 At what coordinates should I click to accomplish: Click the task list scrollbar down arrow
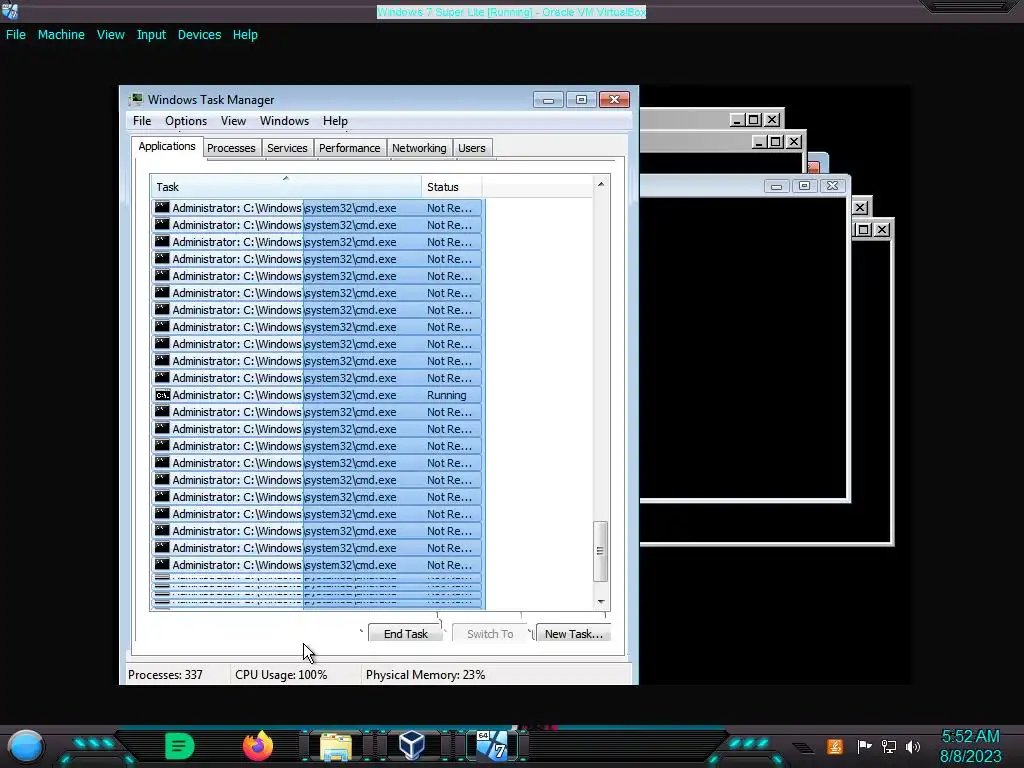click(601, 601)
